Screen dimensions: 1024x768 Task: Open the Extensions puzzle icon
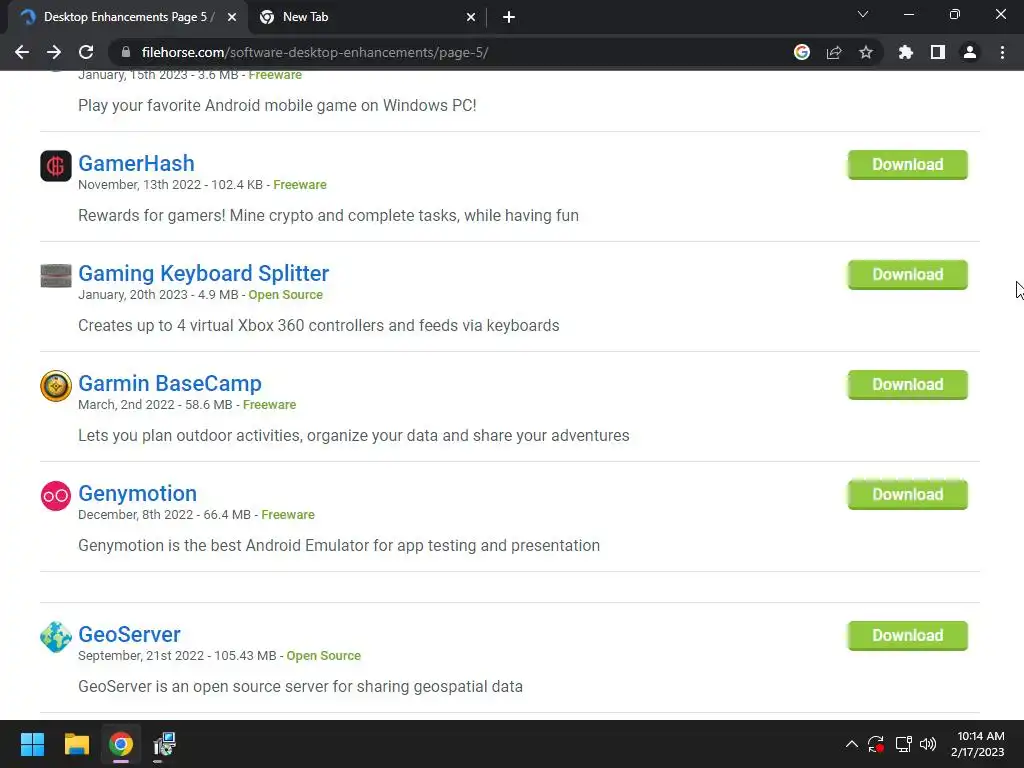[905, 52]
